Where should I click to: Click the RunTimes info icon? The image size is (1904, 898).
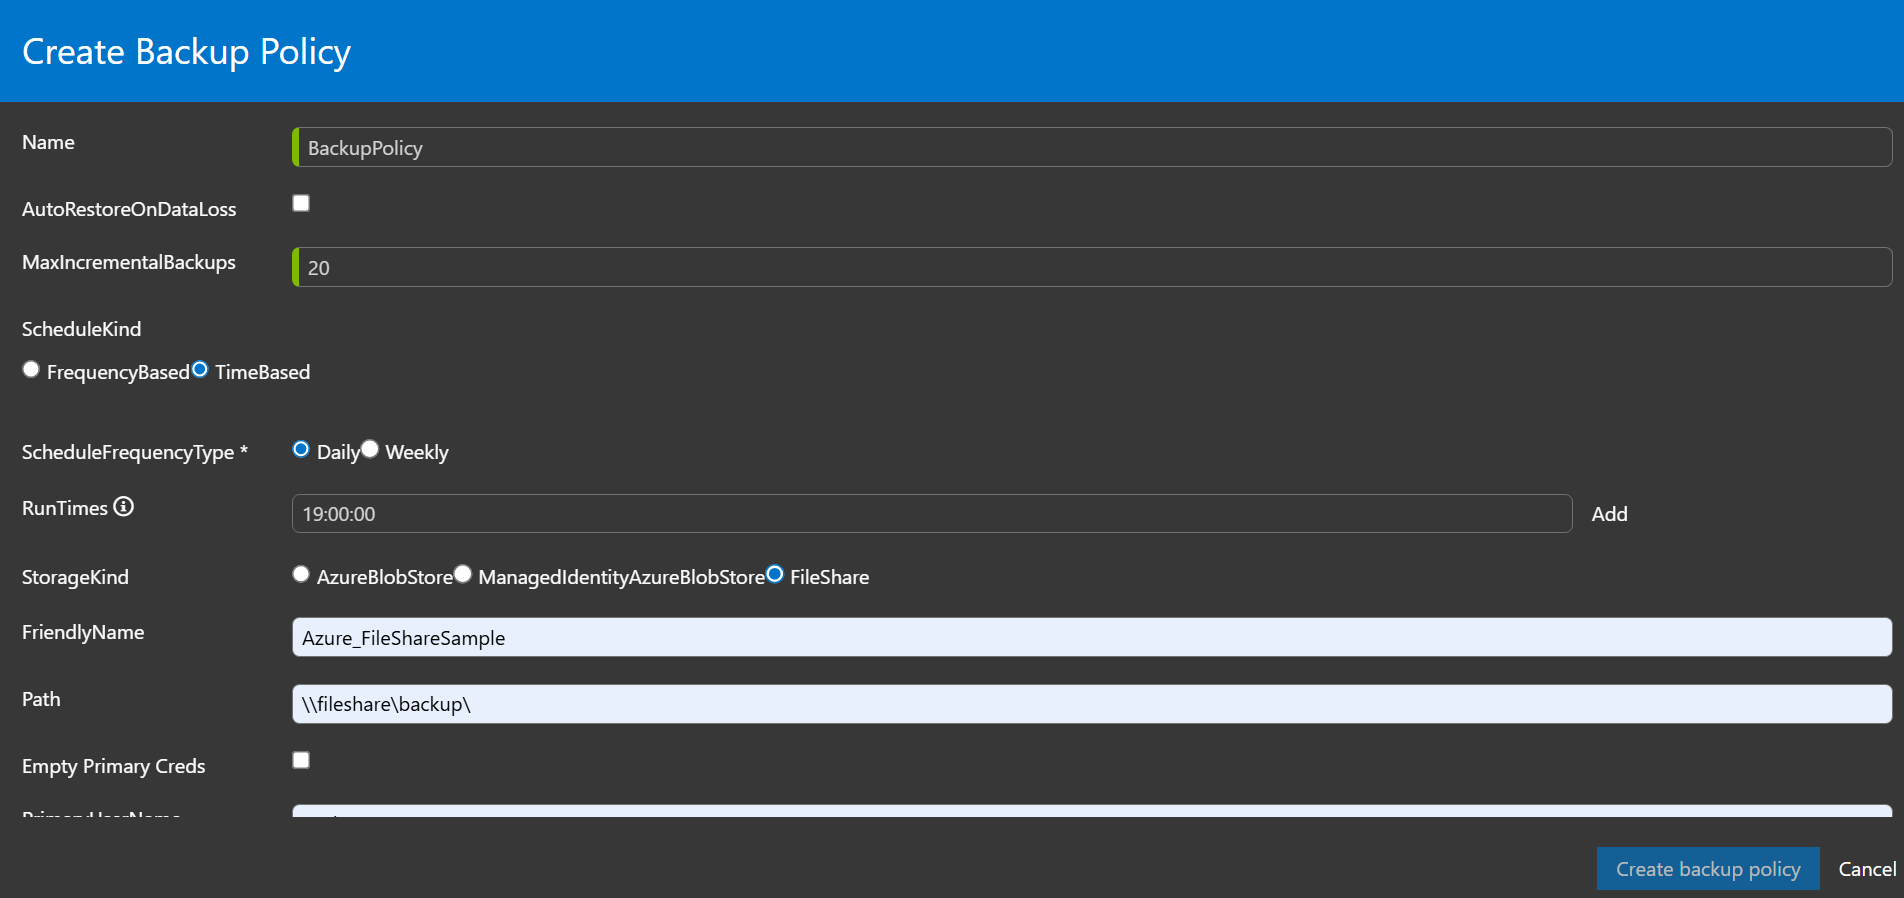coord(123,507)
